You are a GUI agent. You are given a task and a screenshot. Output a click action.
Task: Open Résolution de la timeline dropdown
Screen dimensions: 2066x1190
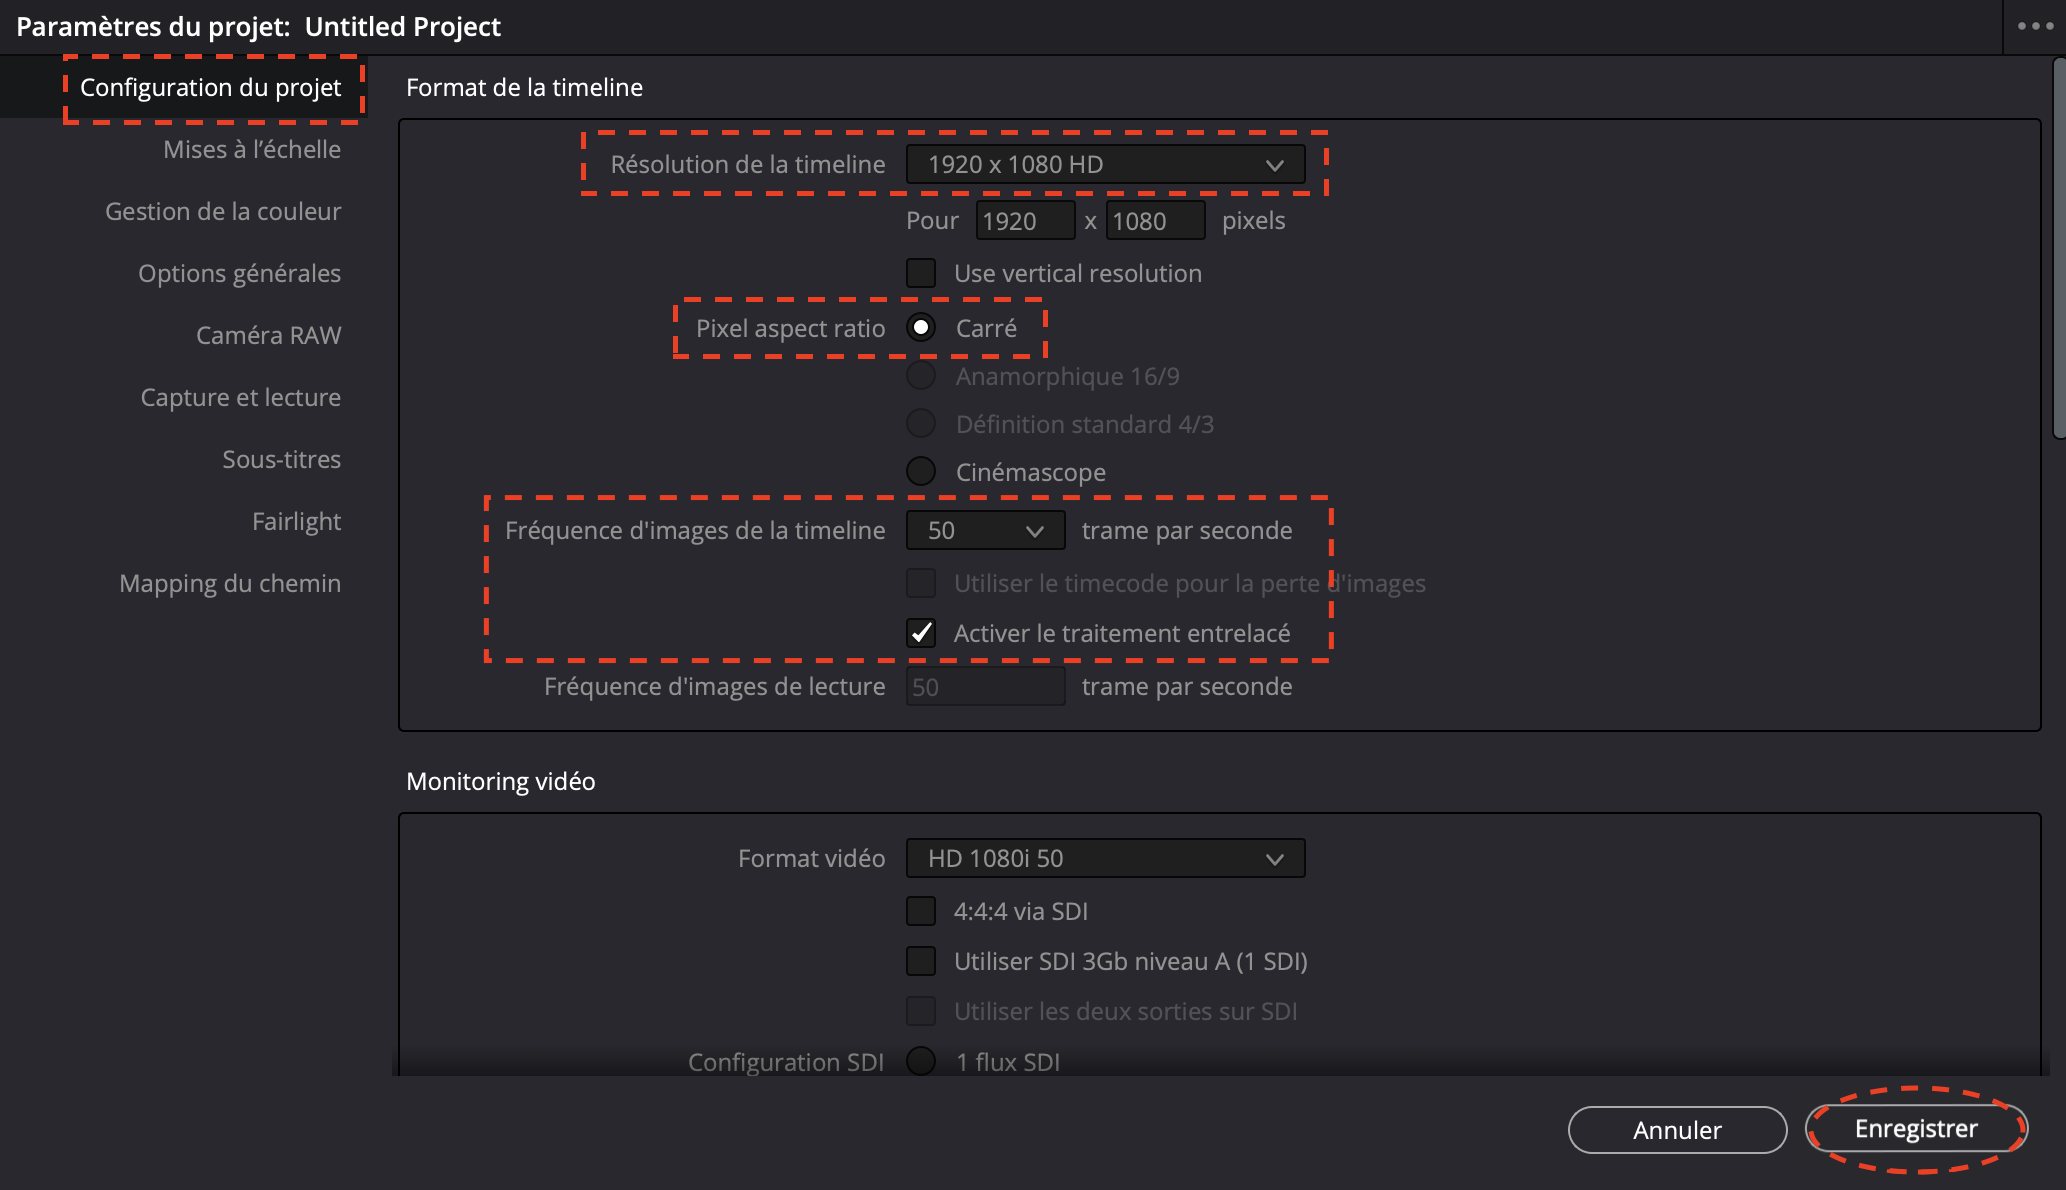(x=1105, y=165)
